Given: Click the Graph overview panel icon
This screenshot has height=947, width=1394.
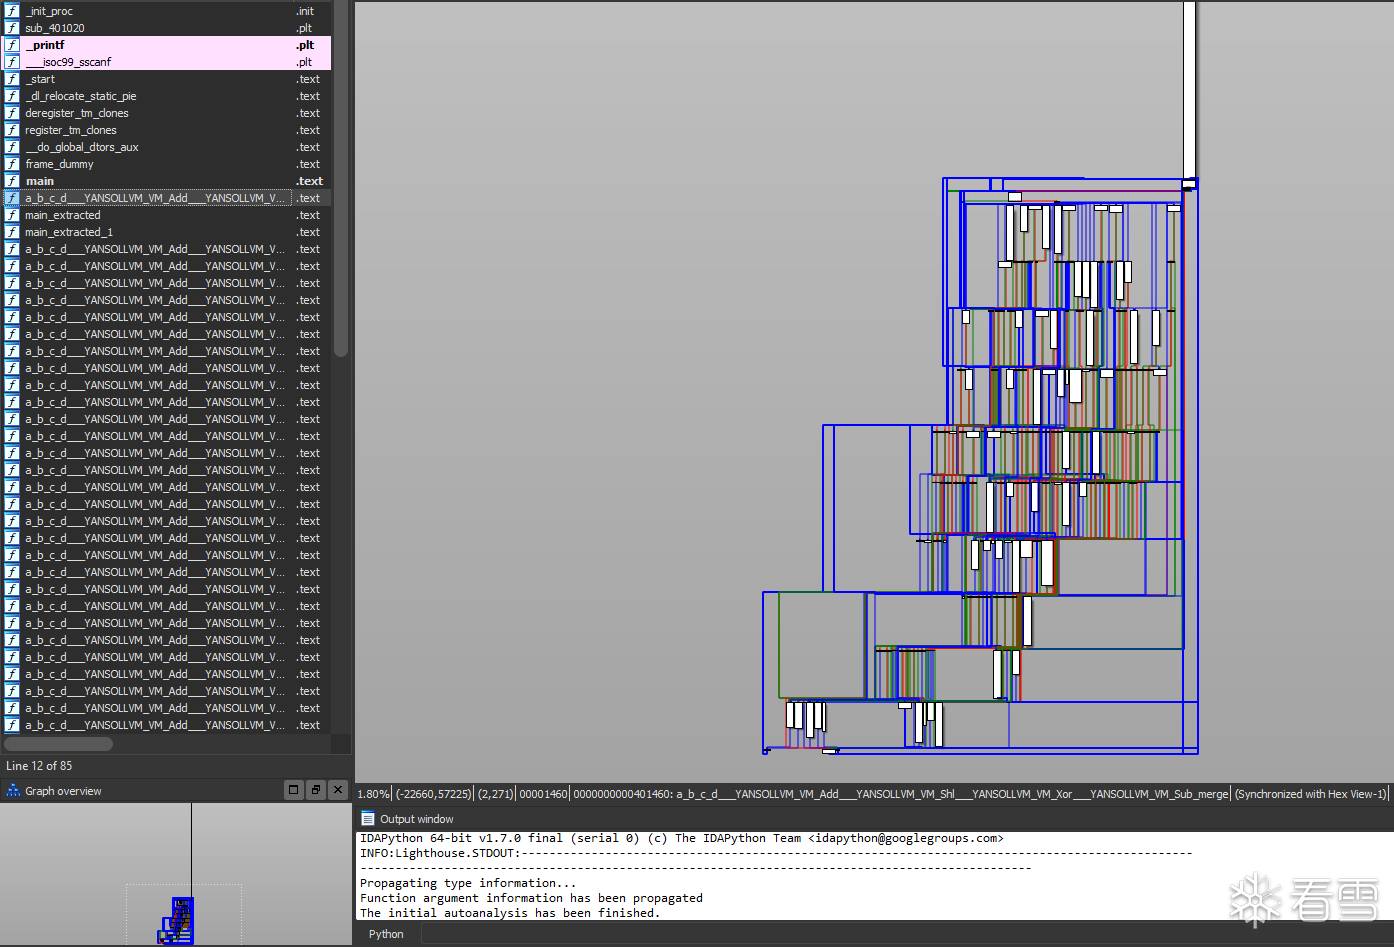Looking at the screenshot, I should pos(13,791).
